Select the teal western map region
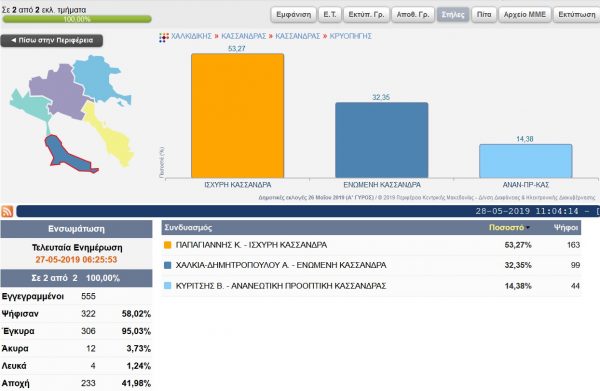 coord(31,106)
